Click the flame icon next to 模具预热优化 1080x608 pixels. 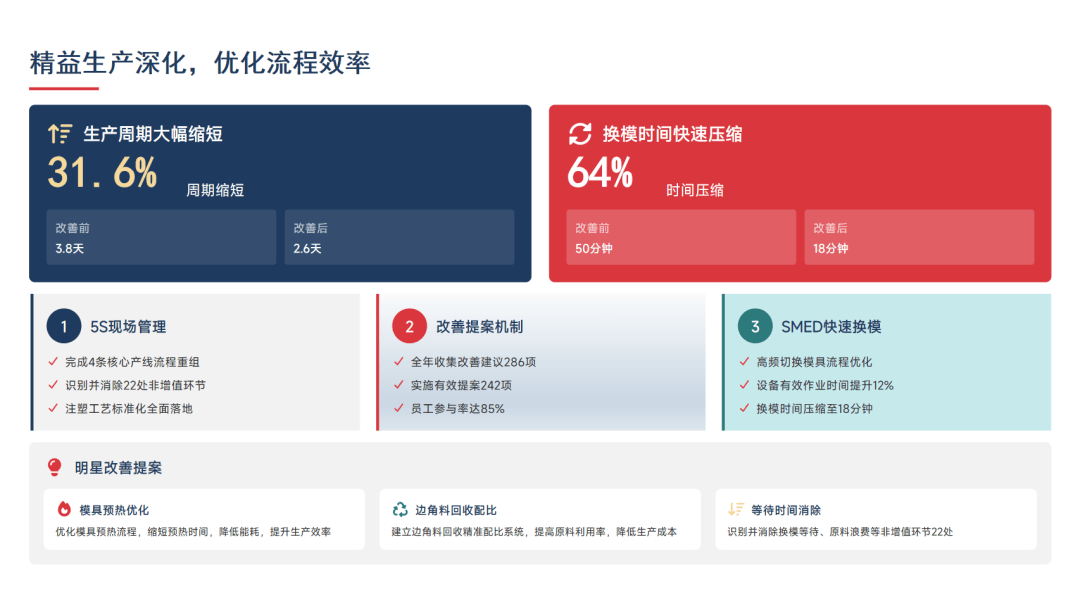click(x=64, y=509)
